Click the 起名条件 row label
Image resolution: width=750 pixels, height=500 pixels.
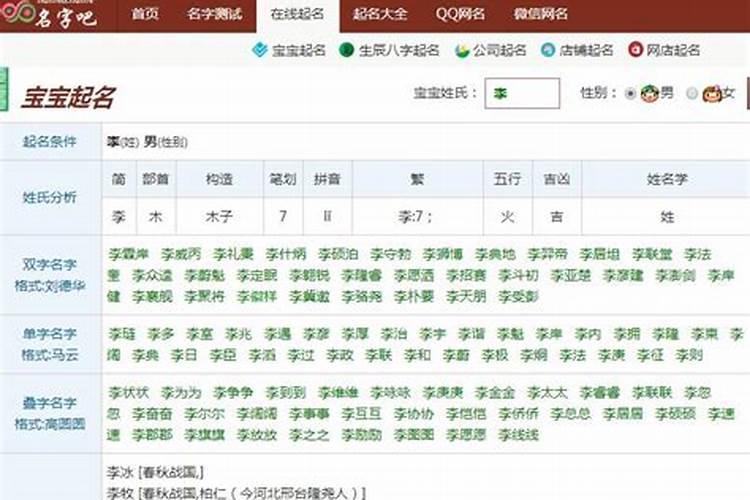click(50, 141)
